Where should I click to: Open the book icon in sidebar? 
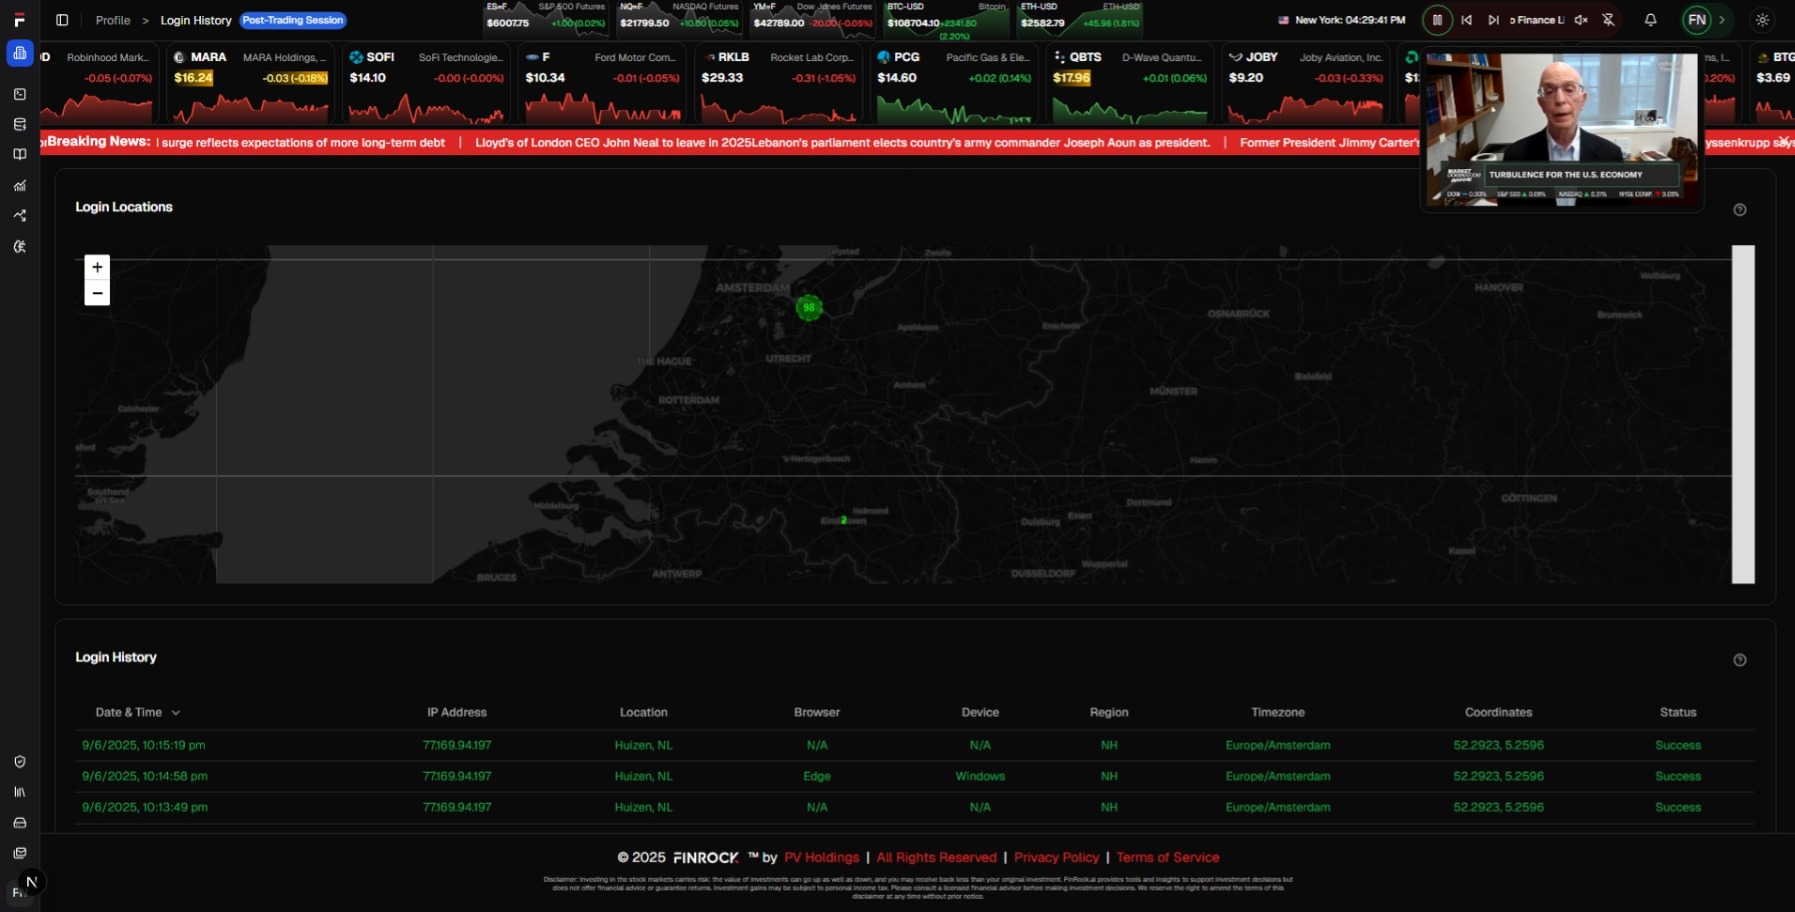(x=20, y=155)
